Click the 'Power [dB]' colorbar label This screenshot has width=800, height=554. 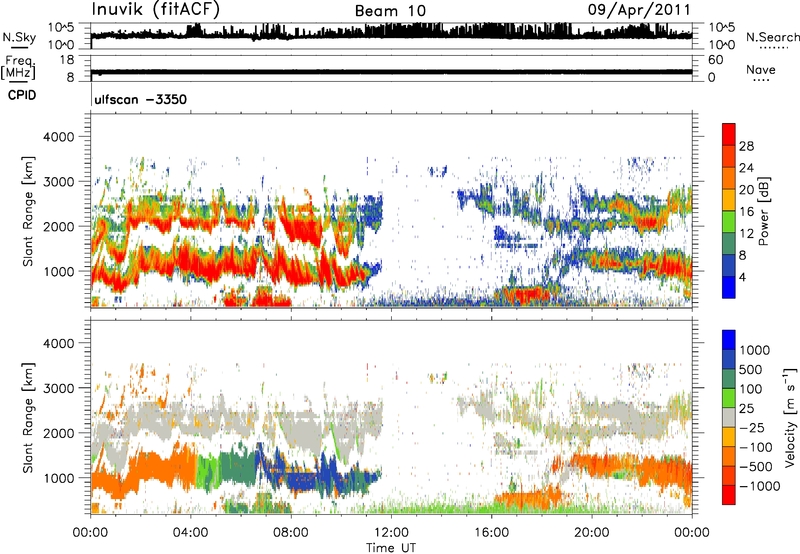(764, 211)
